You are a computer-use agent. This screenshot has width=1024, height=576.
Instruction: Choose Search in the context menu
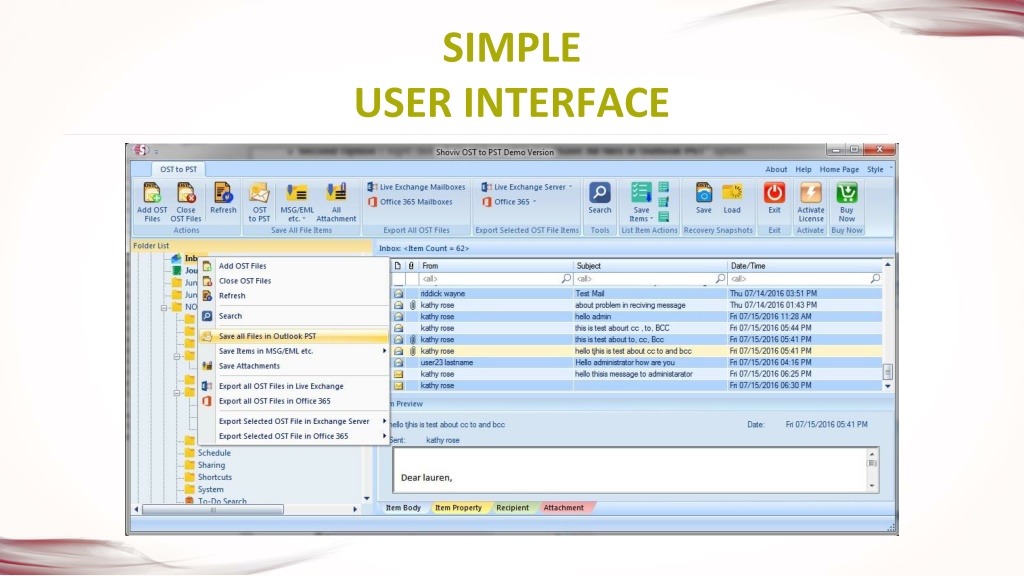[294, 316]
